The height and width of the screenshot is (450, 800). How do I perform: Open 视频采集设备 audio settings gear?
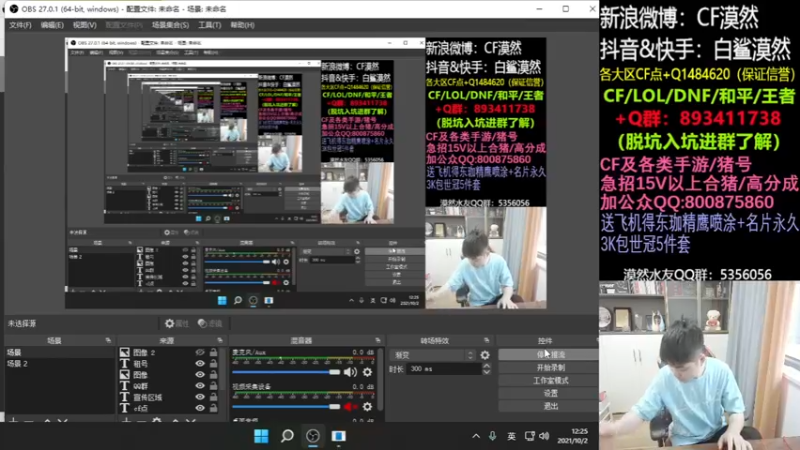pos(367,407)
